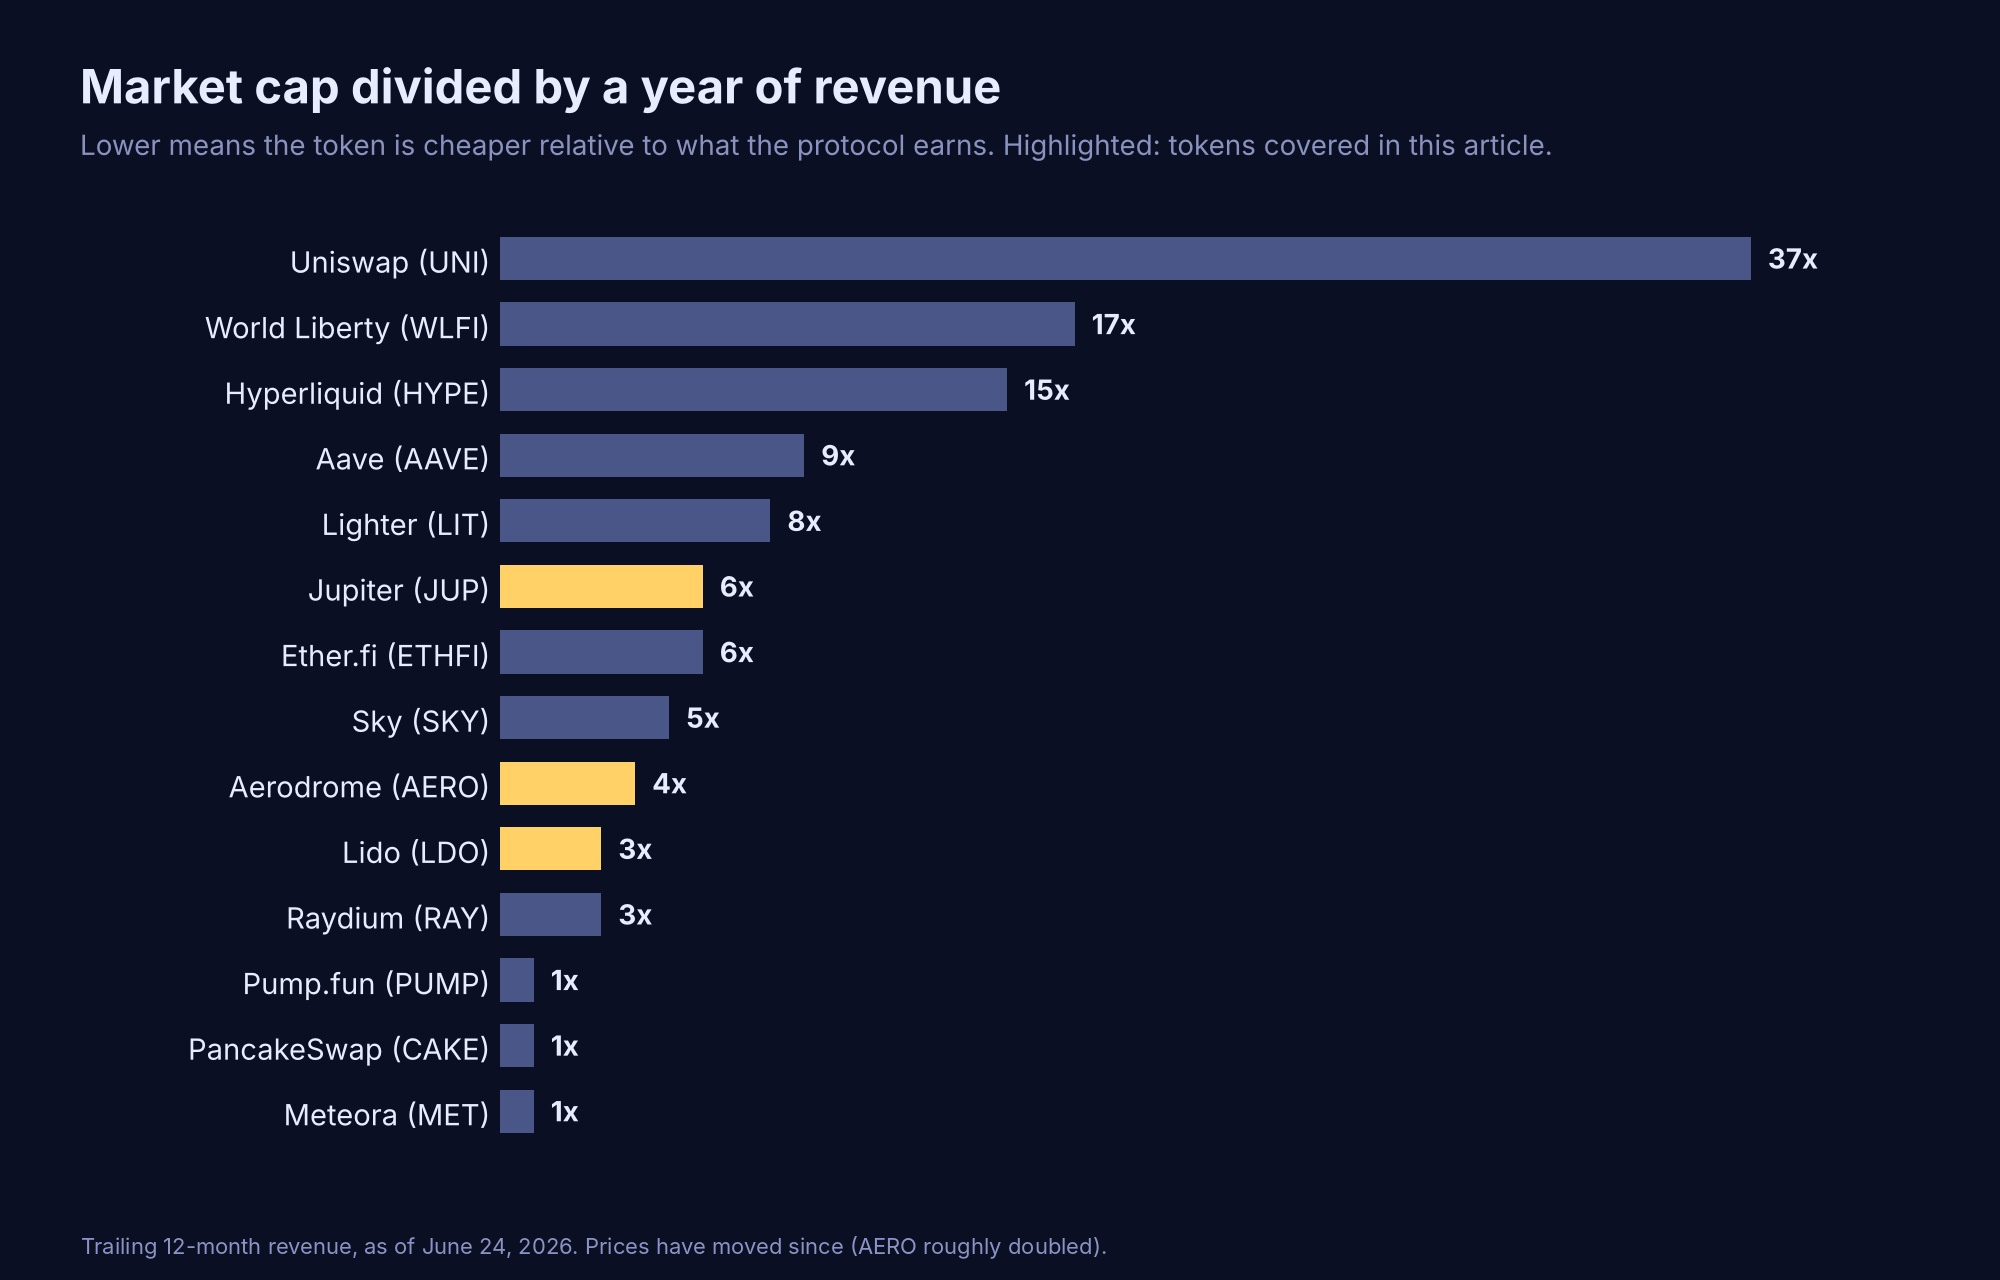This screenshot has height=1280, width=2000.
Task: Click the 'Aerodrome (AERO)' label
Action: click(x=359, y=787)
